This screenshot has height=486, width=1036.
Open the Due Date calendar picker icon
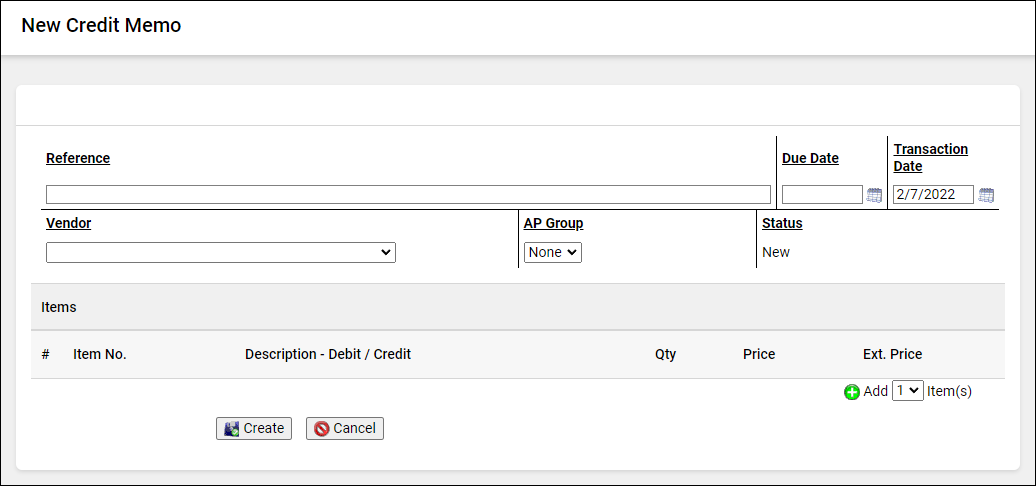pyautogui.click(x=874, y=195)
